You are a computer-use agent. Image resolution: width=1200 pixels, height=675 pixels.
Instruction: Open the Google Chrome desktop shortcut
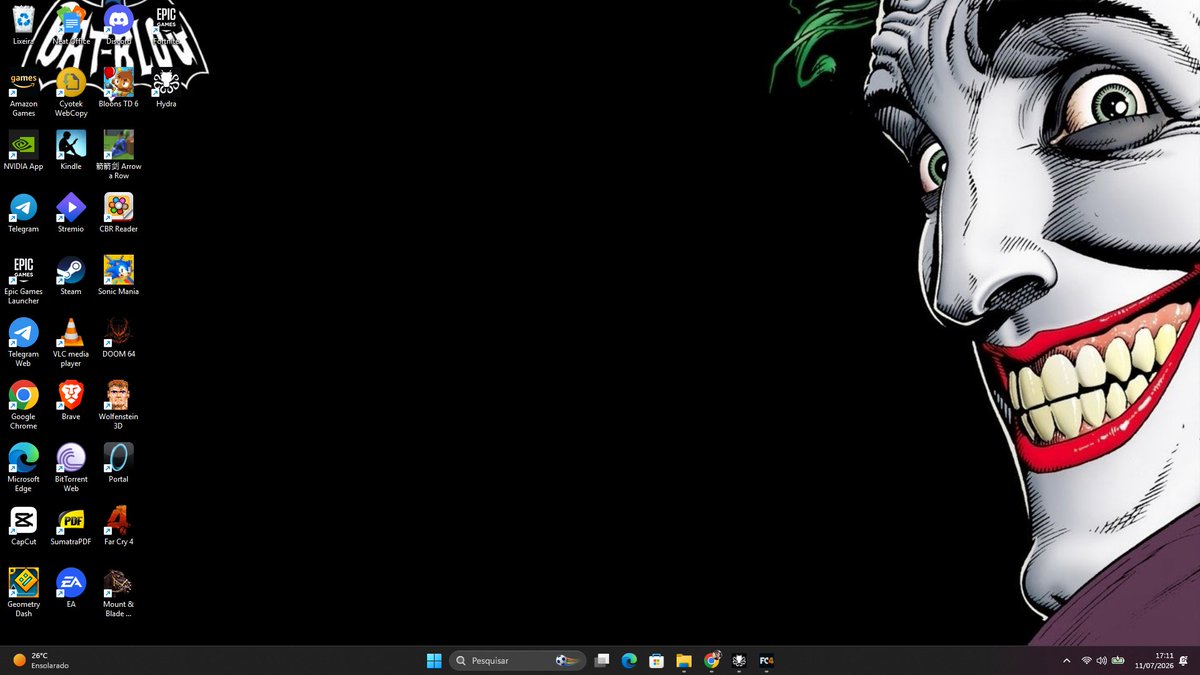point(23,405)
